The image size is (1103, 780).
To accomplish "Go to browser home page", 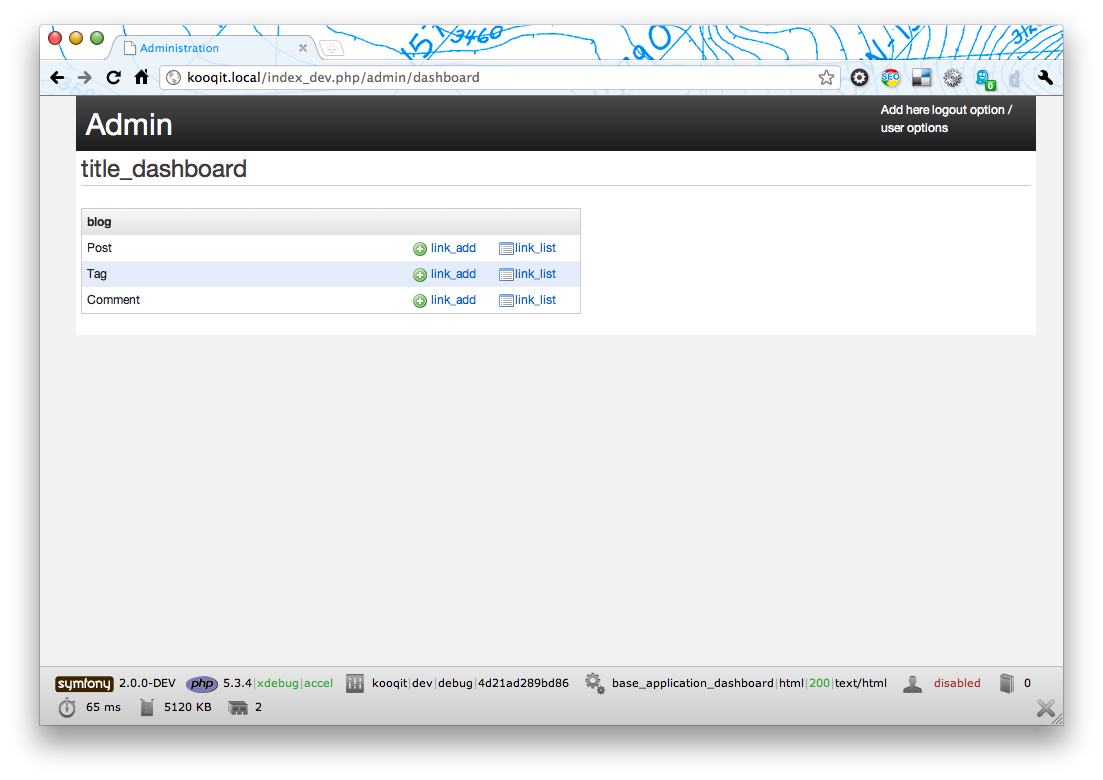I will (142, 78).
